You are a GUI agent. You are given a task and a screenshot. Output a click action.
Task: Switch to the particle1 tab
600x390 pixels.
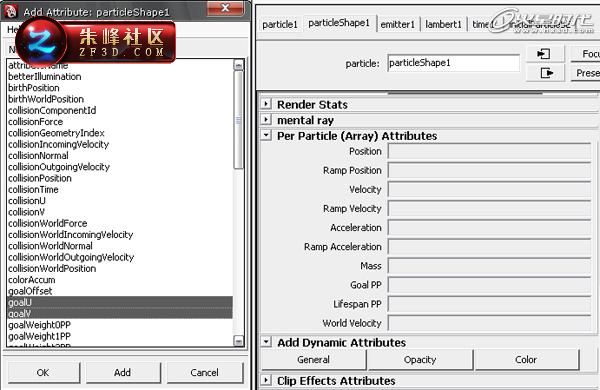280,24
